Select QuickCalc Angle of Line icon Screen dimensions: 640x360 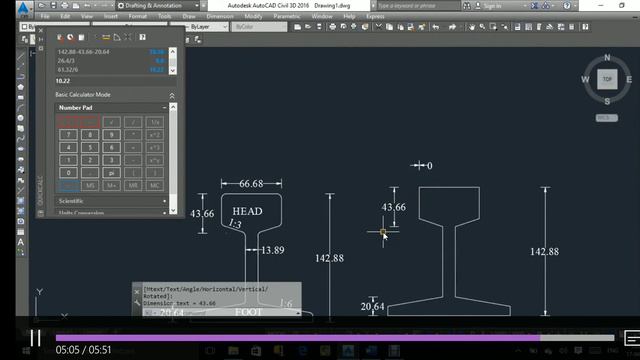(x=117, y=38)
